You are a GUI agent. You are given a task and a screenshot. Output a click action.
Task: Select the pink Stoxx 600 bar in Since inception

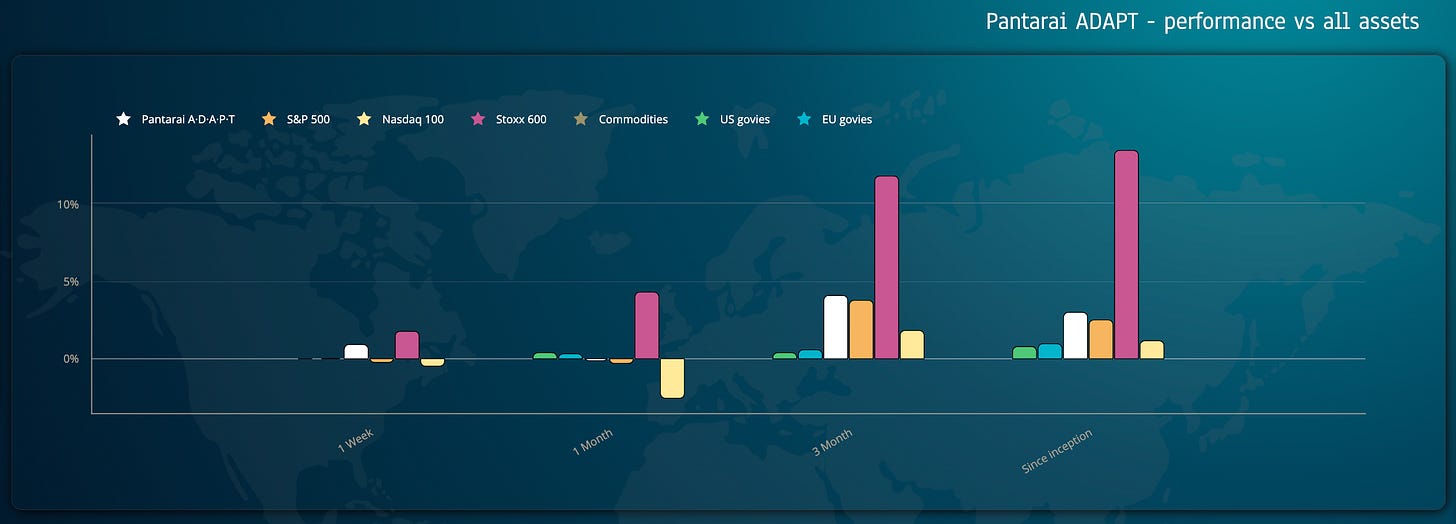[1127, 254]
